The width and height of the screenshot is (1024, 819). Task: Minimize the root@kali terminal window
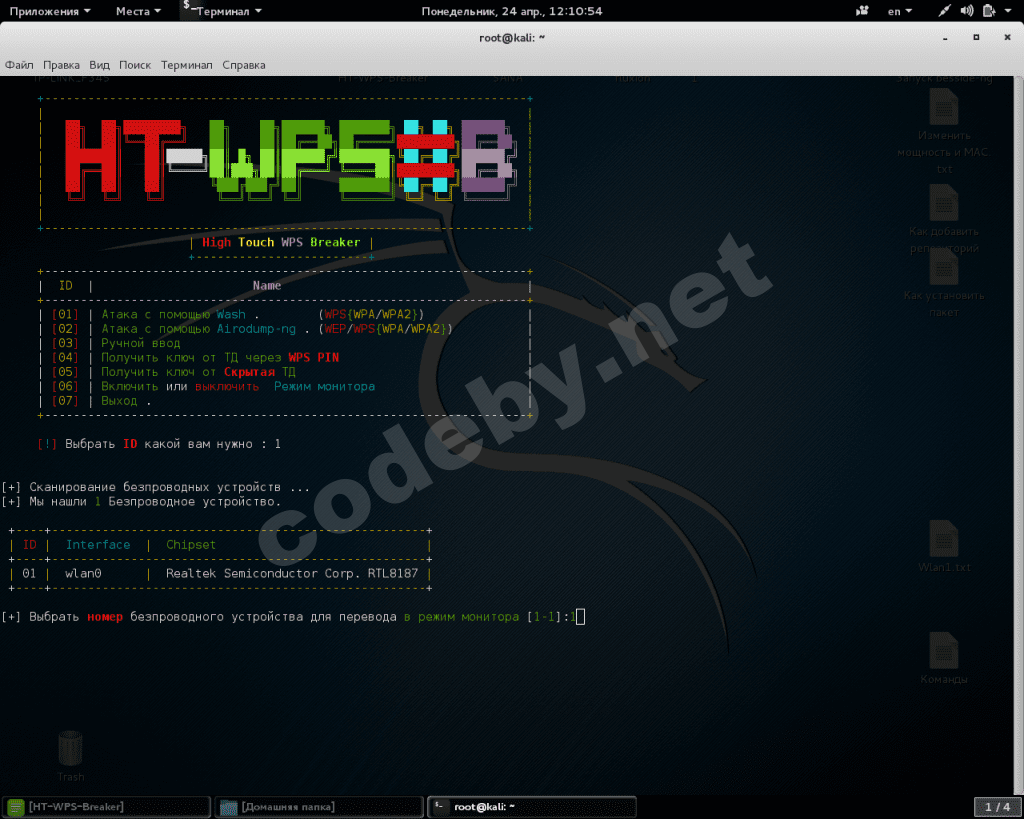point(944,38)
